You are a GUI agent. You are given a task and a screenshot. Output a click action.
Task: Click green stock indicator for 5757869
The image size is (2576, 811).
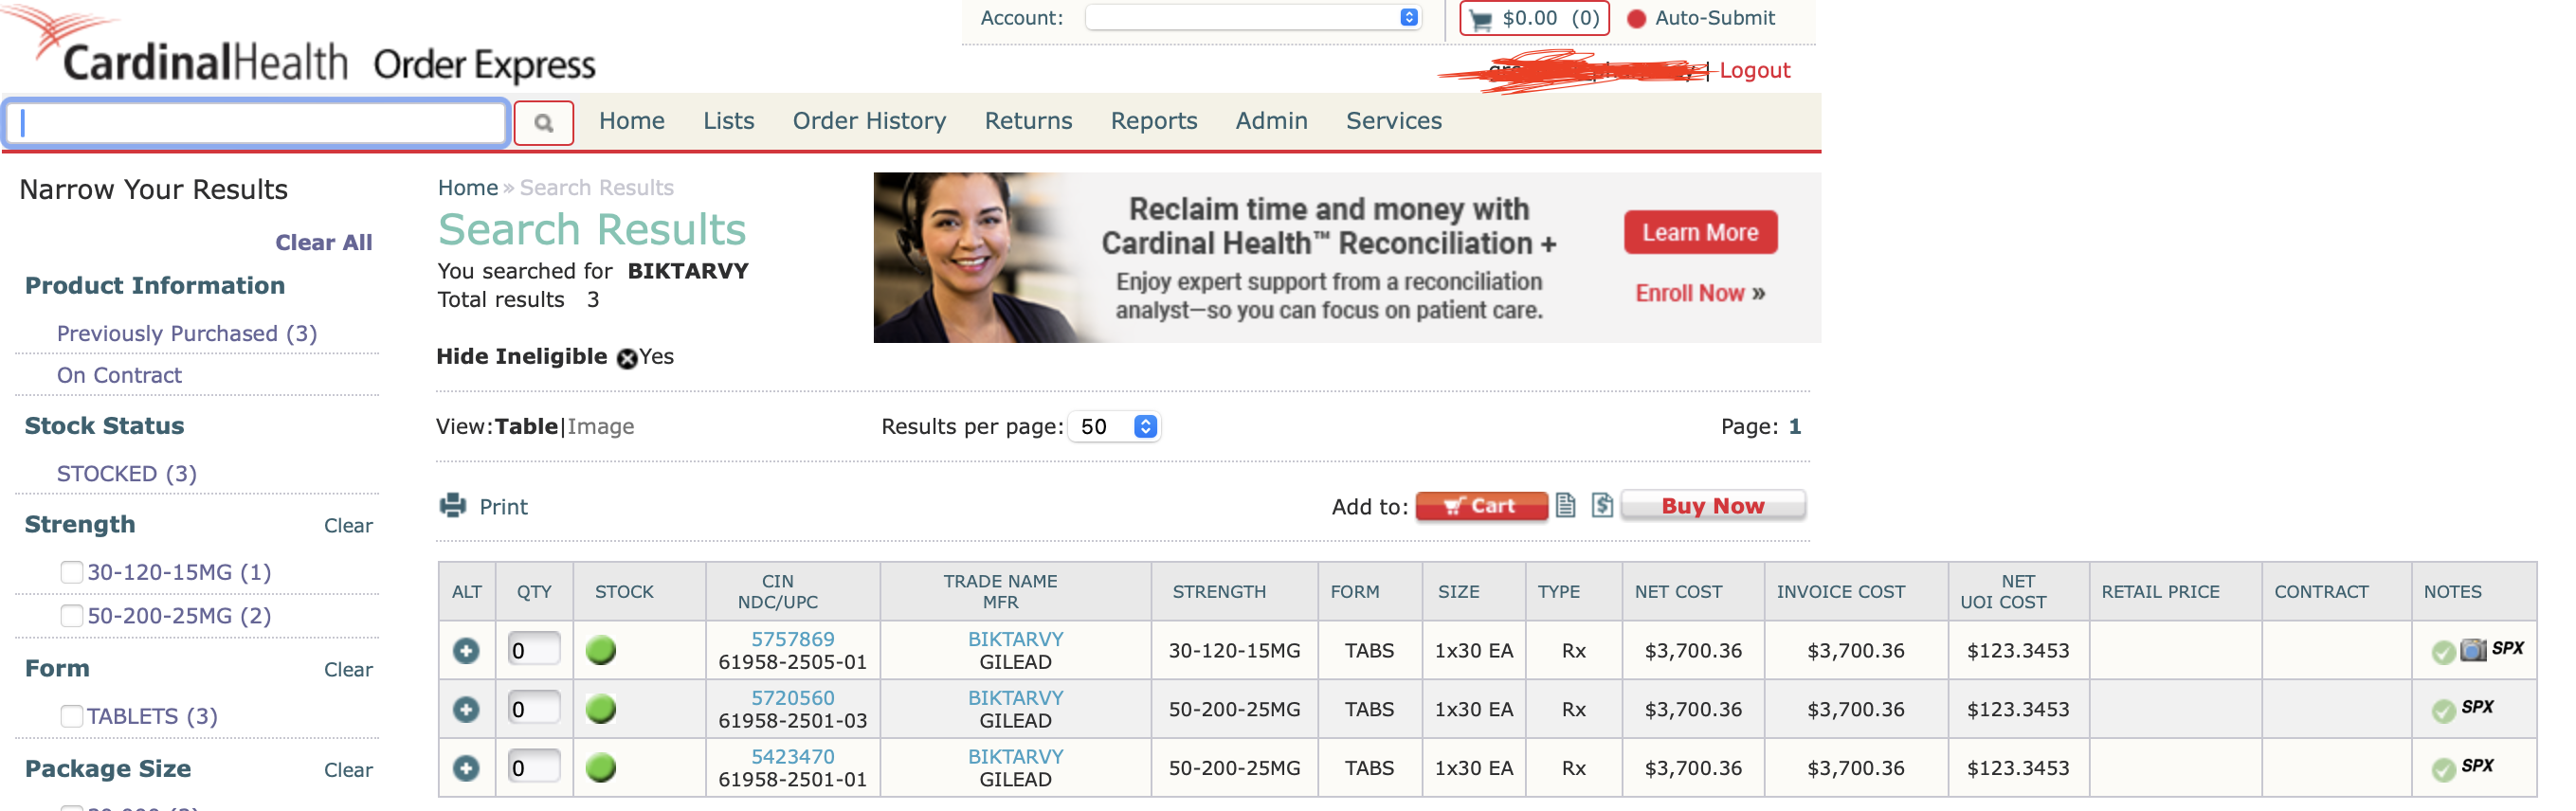(x=601, y=651)
